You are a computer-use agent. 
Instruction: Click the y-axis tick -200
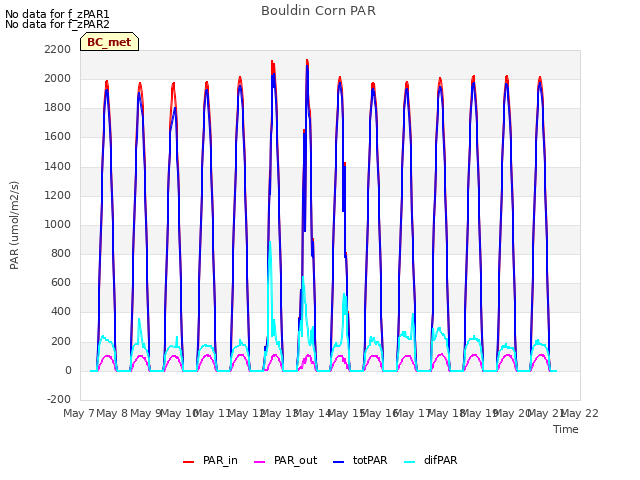coord(59,399)
